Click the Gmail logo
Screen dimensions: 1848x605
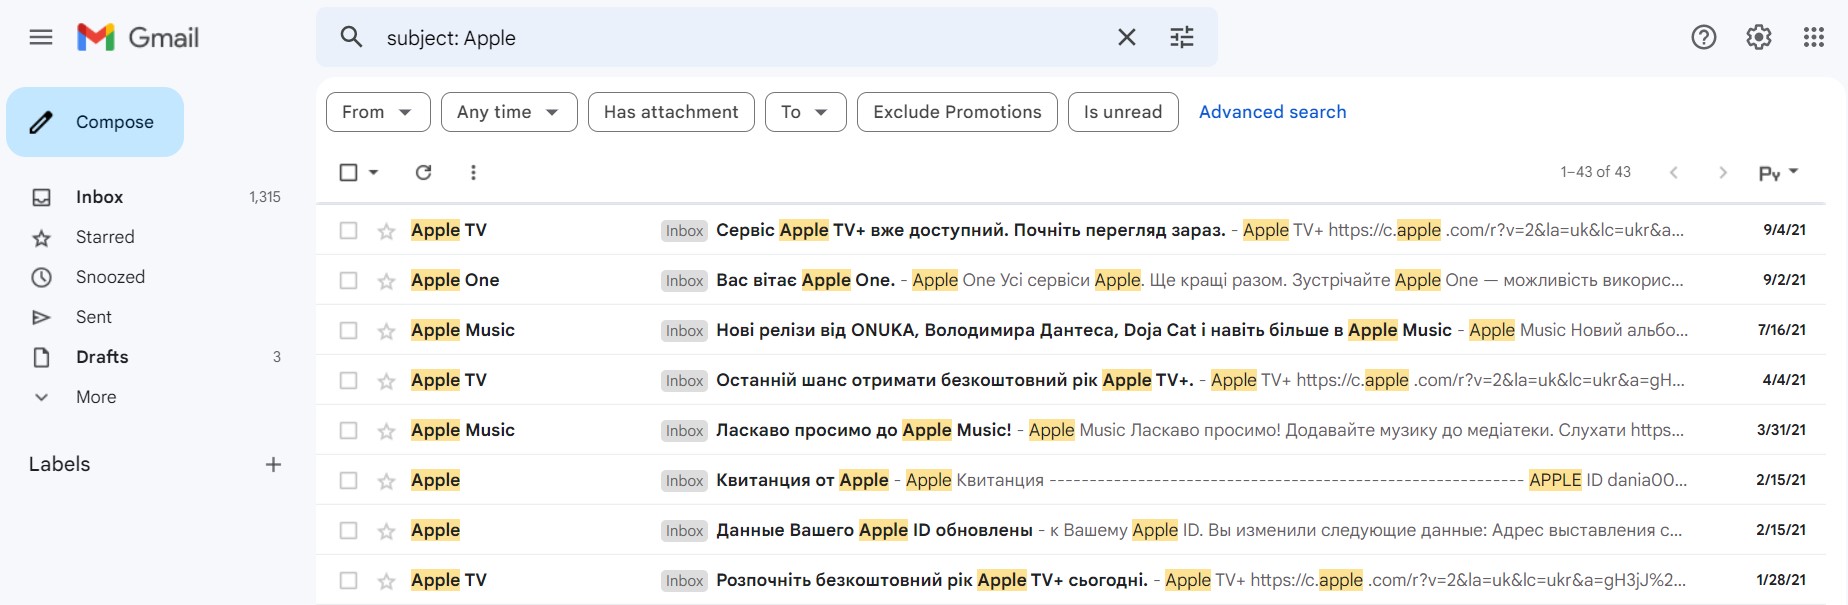click(x=138, y=38)
